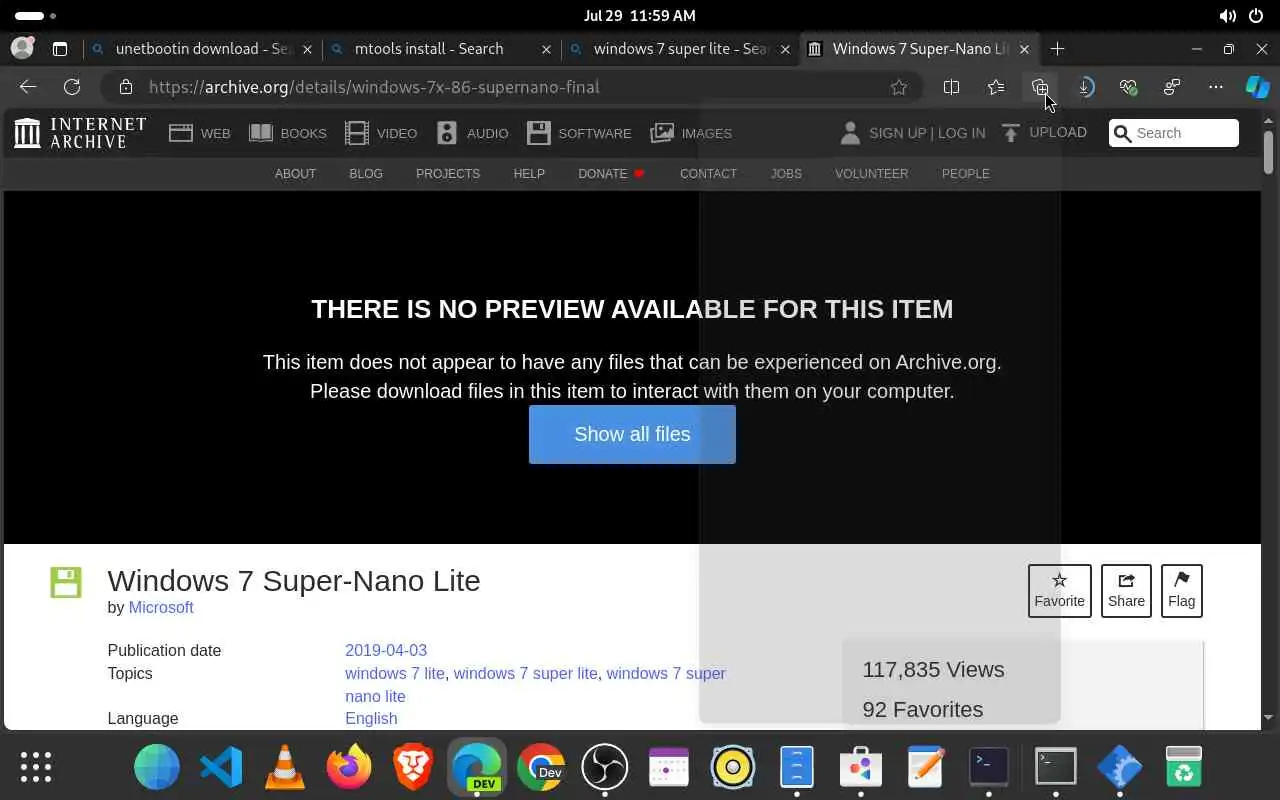
Task: Click the LOG IN link
Action: [x=961, y=133]
